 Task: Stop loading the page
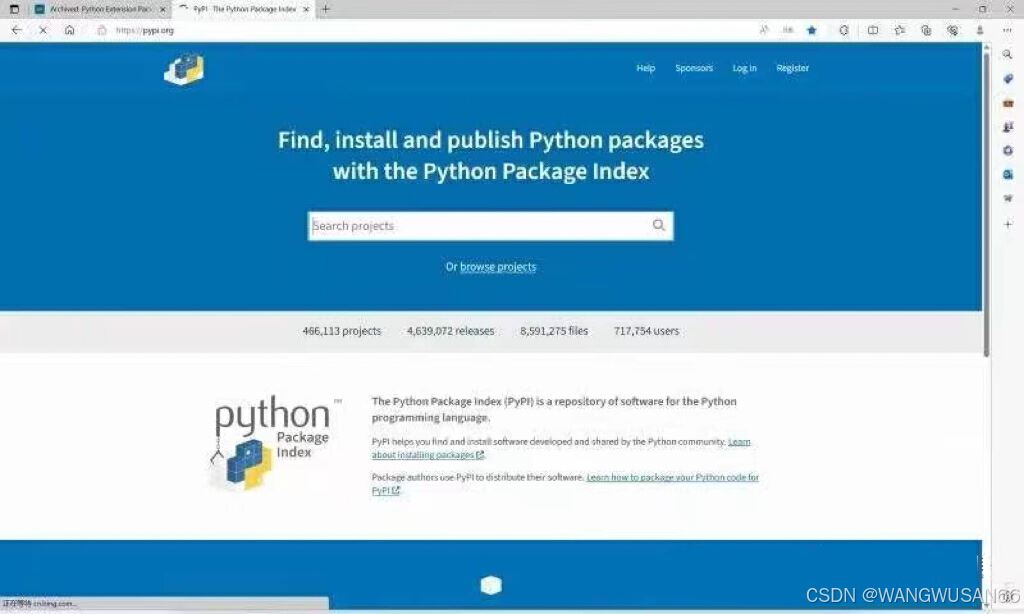tap(43, 30)
